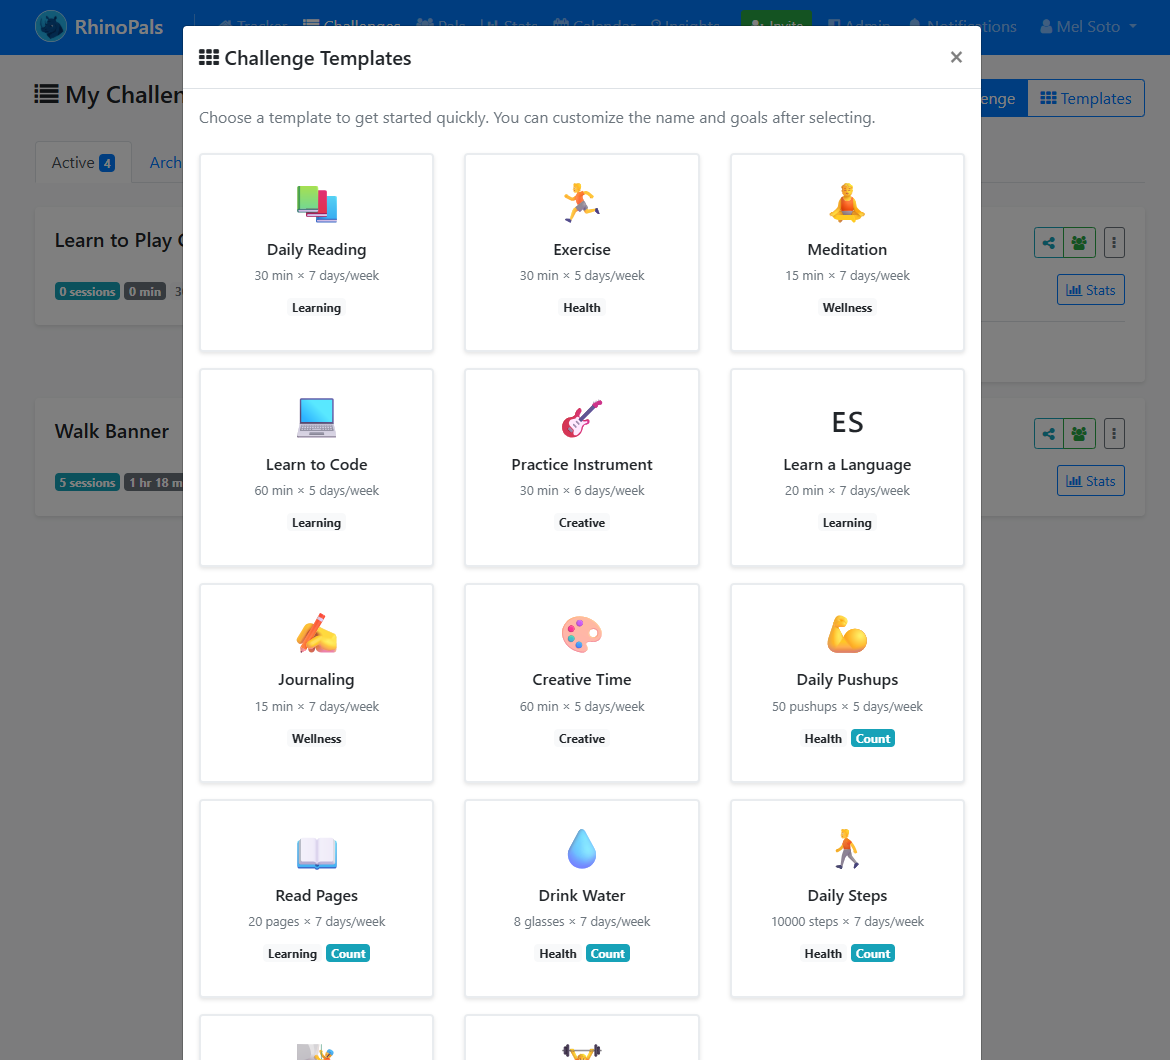Close the Challenge Templates dialog
The height and width of the screenshot is (1060, 1170).
coord(956,58)
